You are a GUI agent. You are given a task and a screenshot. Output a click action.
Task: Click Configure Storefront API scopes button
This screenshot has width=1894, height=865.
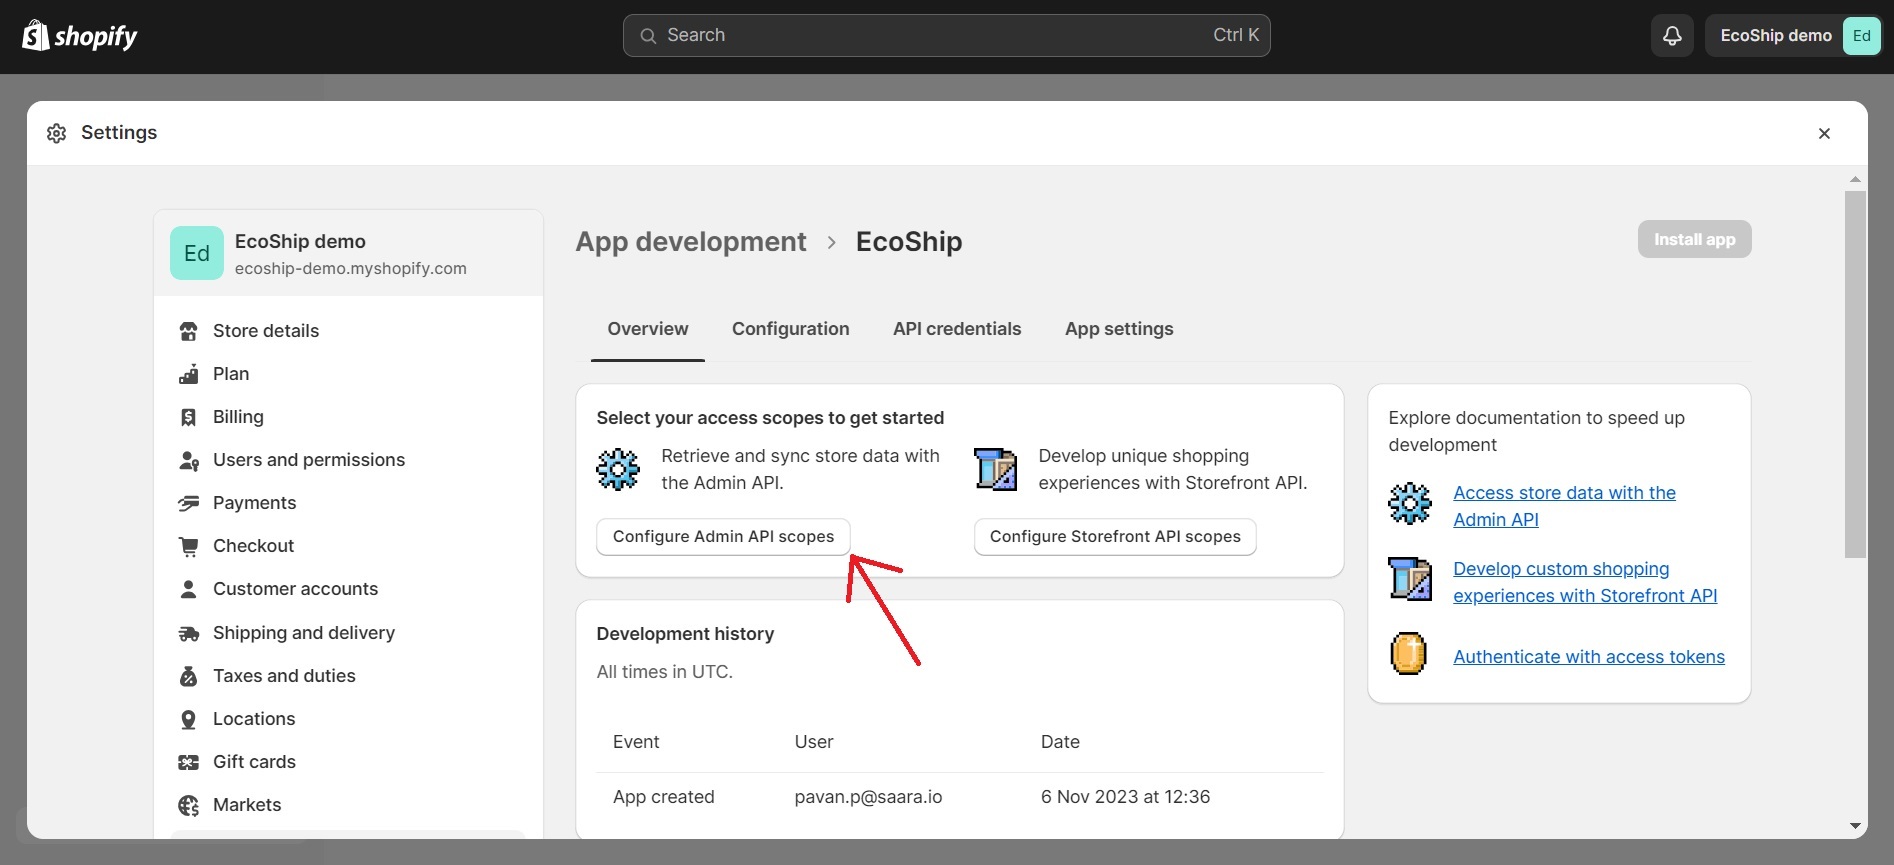click(1115, 536)
